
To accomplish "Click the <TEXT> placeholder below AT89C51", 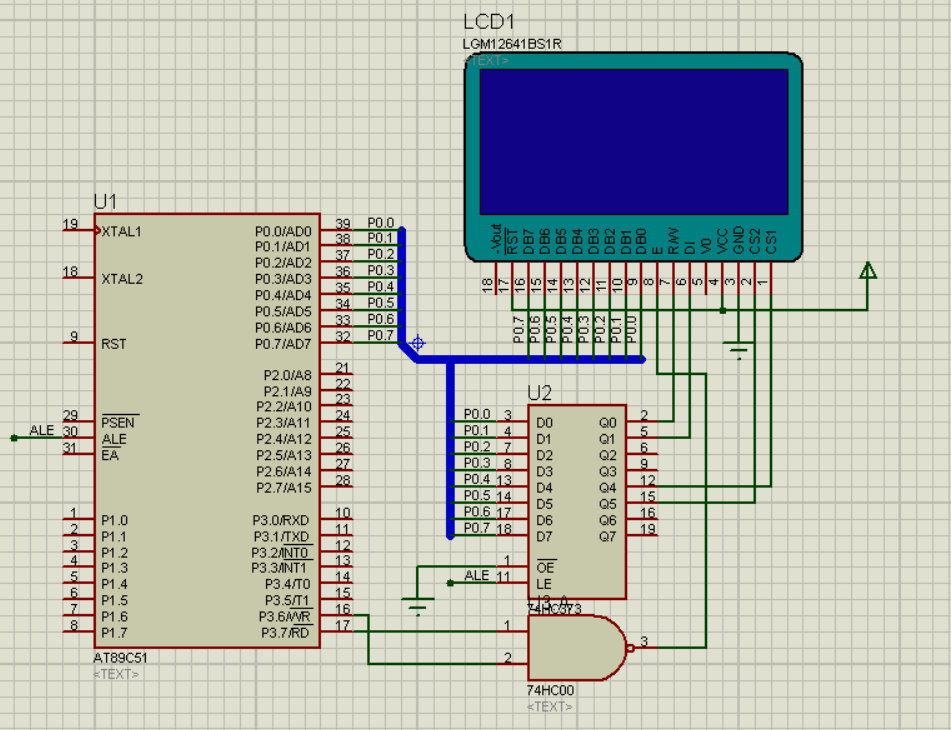I will point(116,674).
